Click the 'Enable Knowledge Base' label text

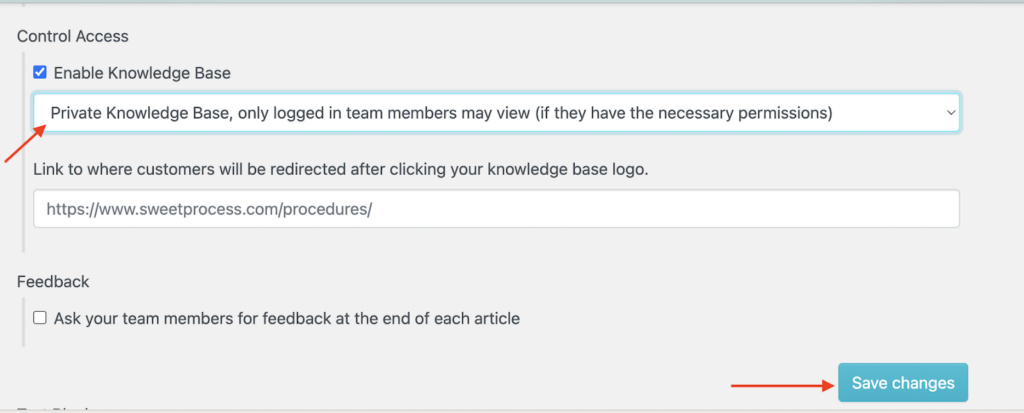click(142, 73)
